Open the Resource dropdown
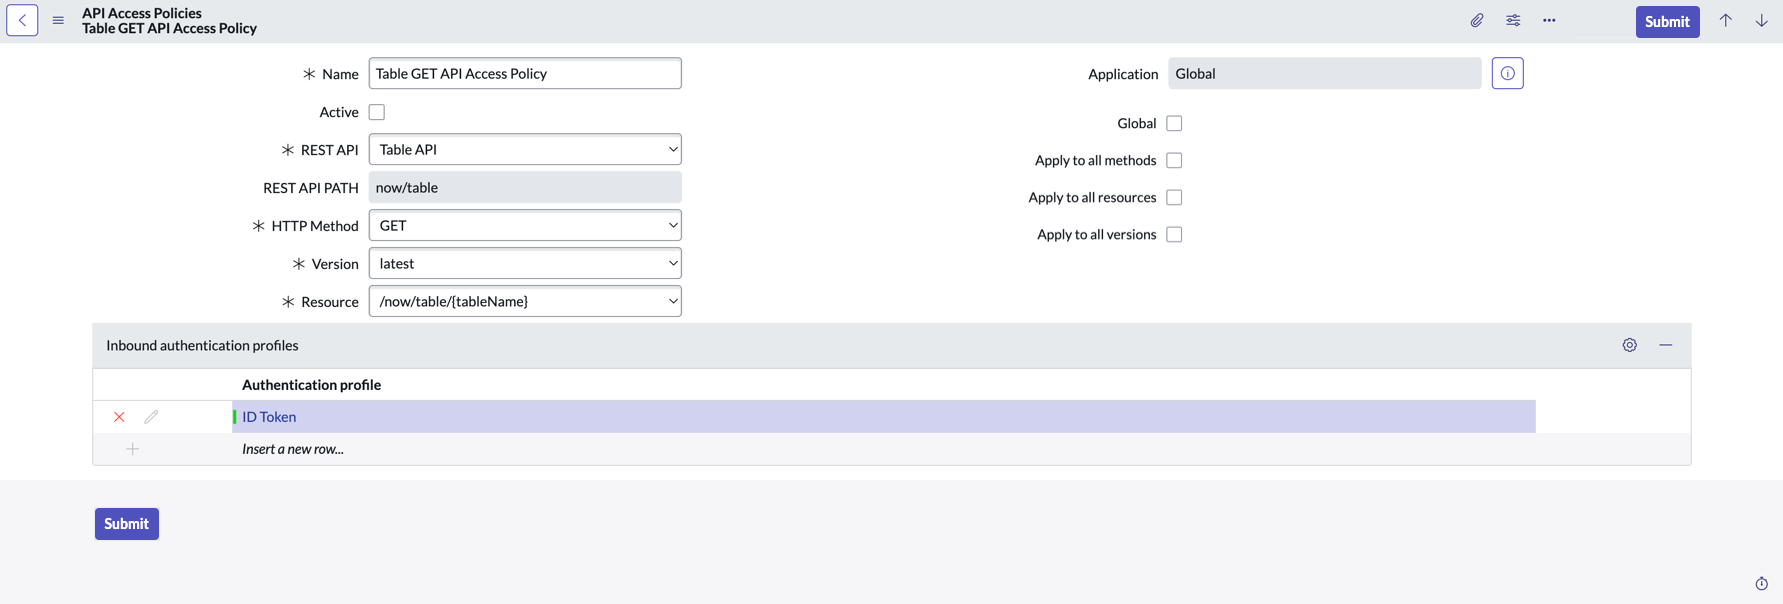 point(525,301)
